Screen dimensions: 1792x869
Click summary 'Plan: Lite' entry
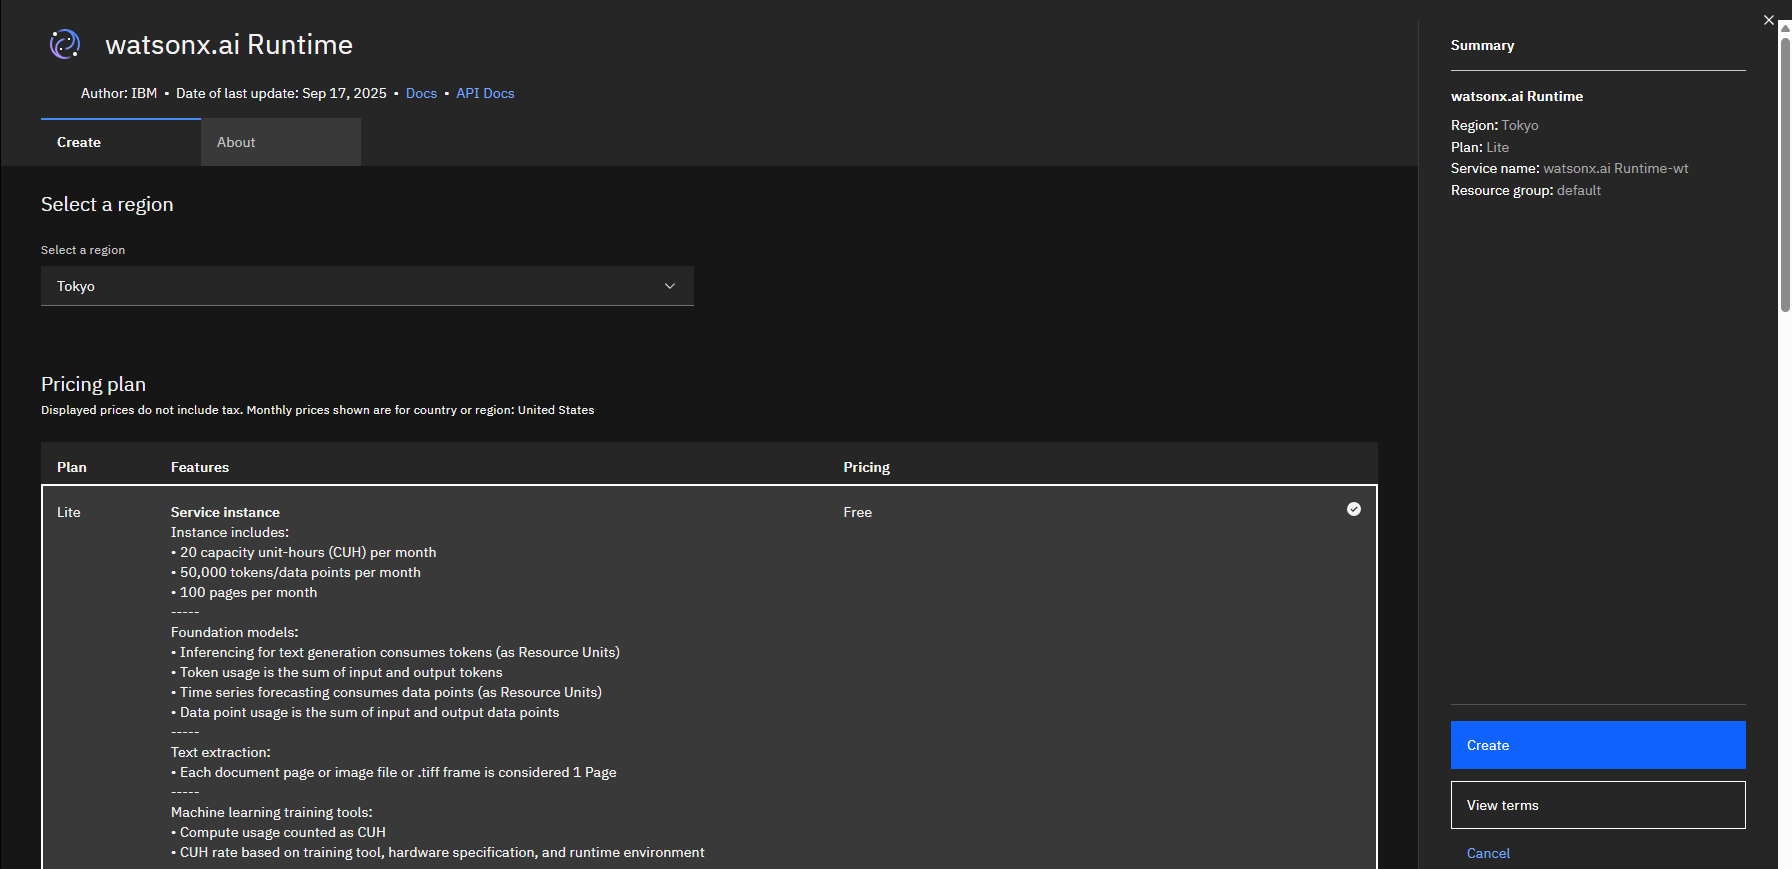tap(1480, 147)
